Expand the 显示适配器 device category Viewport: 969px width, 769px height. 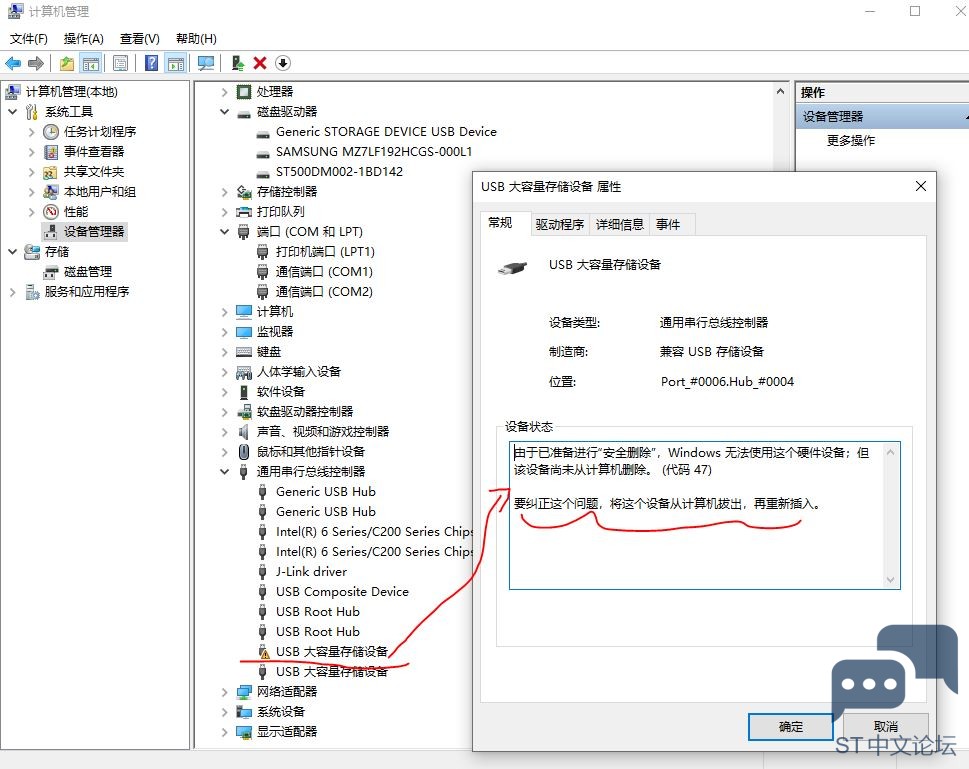(224, 732)
